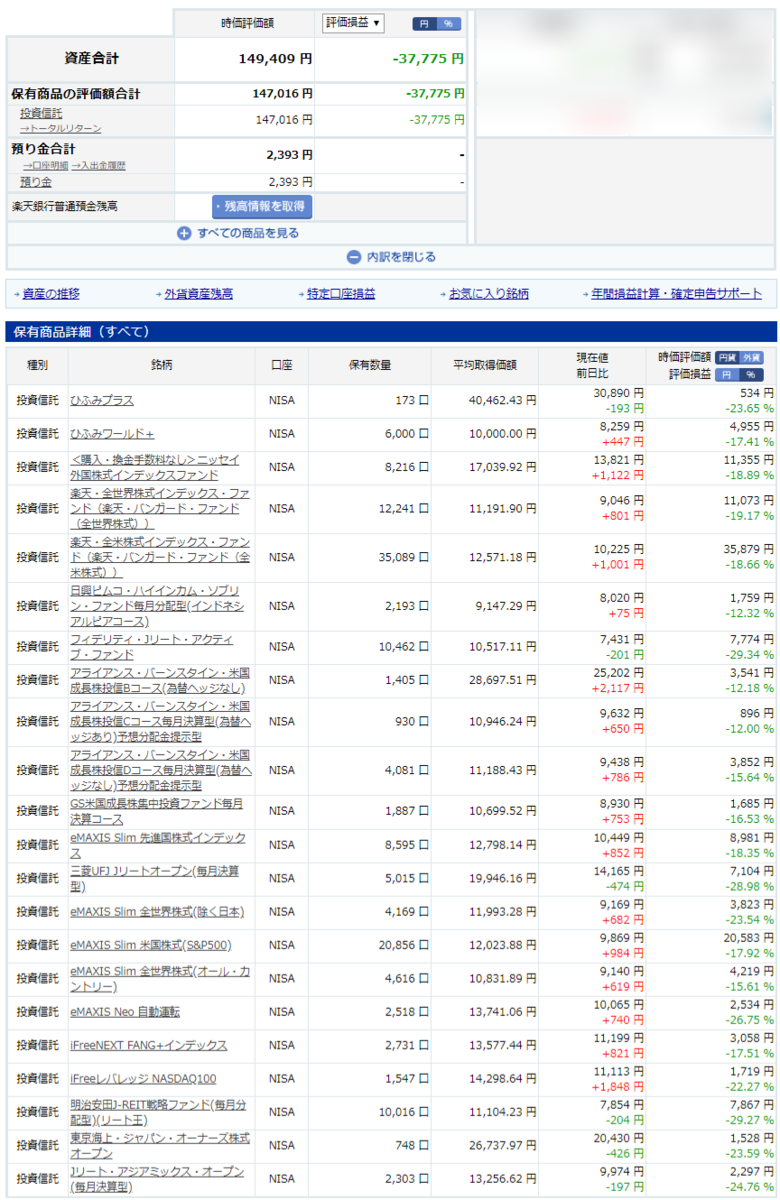Open the →トータルリターン link
Viewport: 780px width, 1200px height.
pos(60,128)
